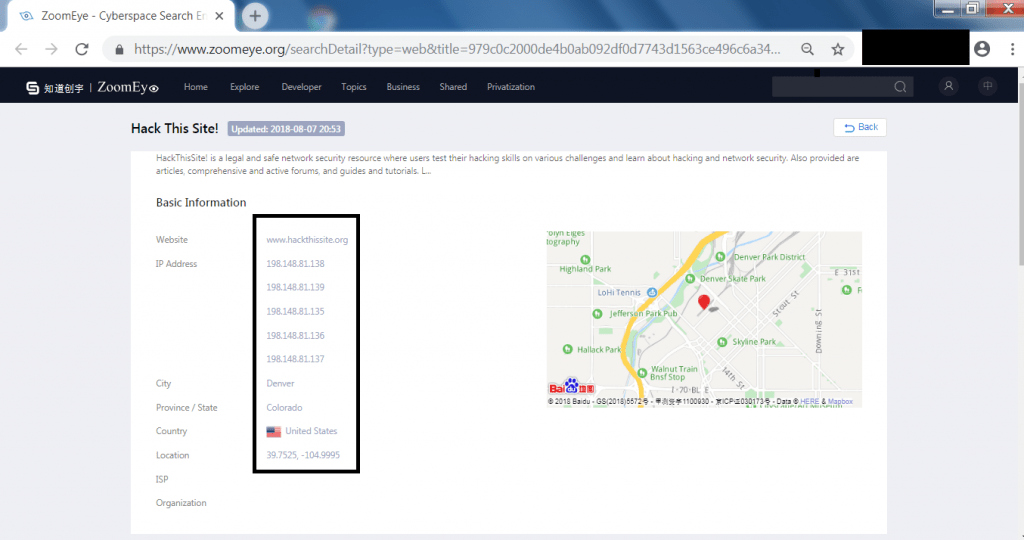1024x540 pixels.
Task: Open the Shared menu item
Action: pos(453,87)
